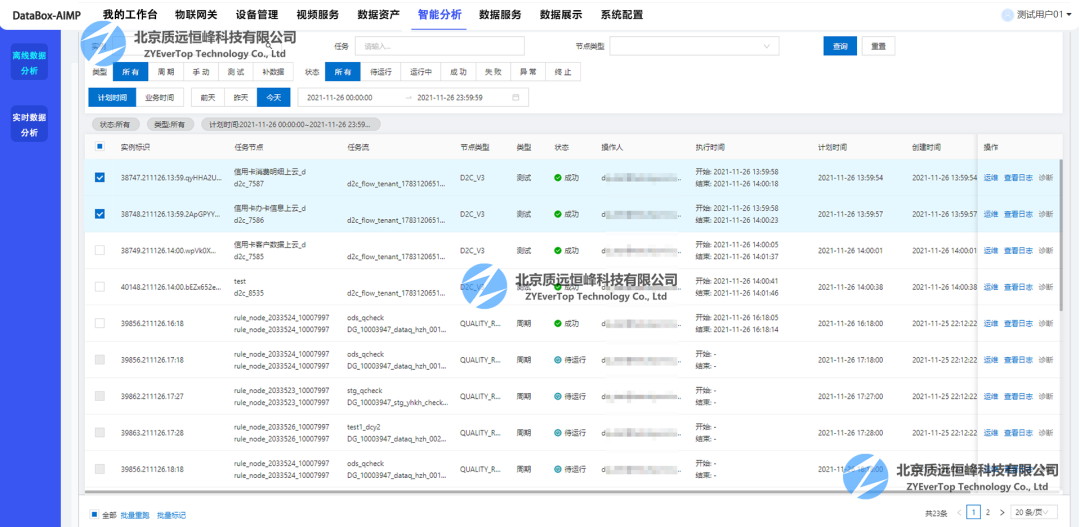The width and height of the screenshot is (1080, 527).
Task: Filter status by 终止
Action: coord(563,72)
